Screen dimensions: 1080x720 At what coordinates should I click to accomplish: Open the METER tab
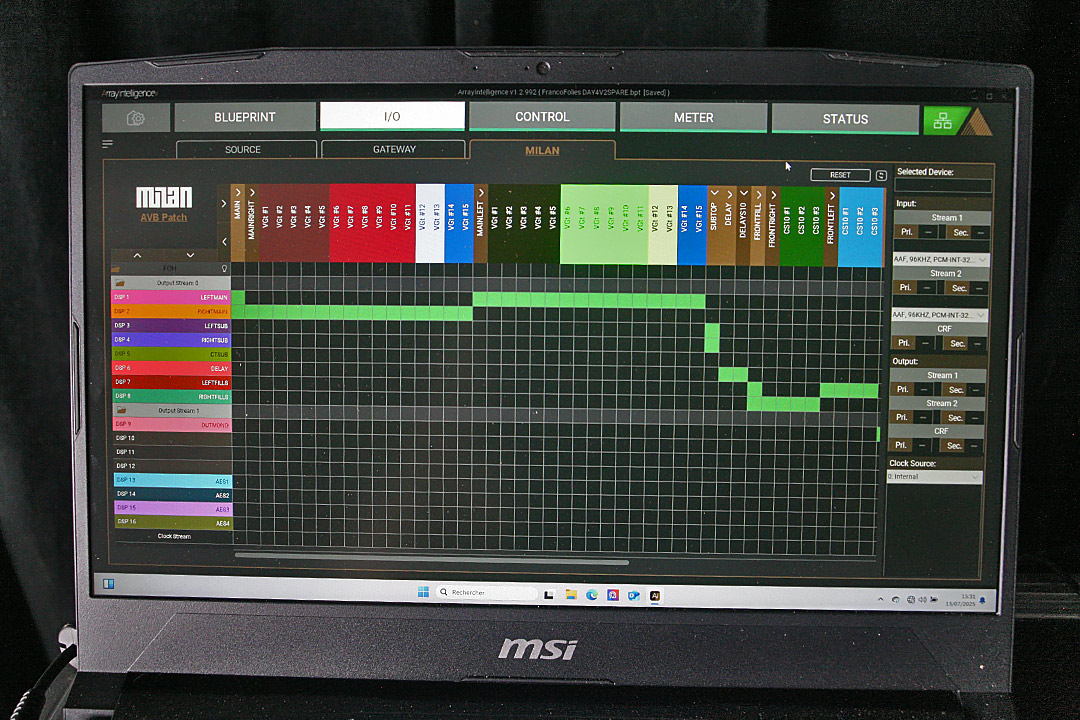point(694,118)
